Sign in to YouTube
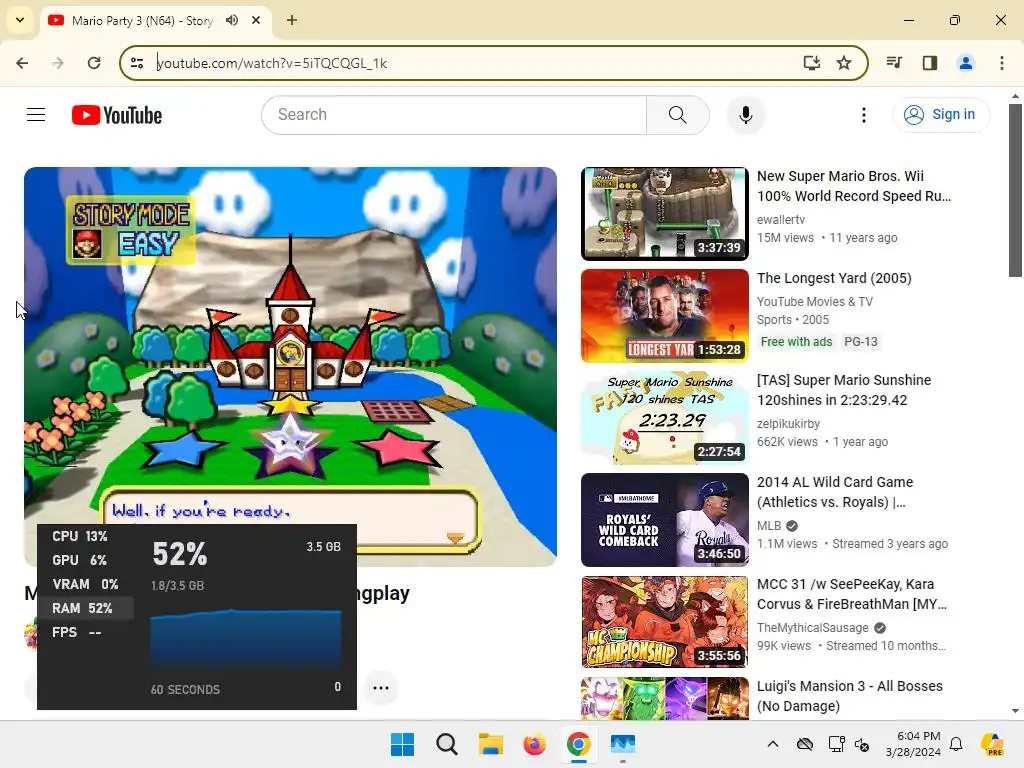Screen dimensions: 1024x768 [x=940, y=115]
